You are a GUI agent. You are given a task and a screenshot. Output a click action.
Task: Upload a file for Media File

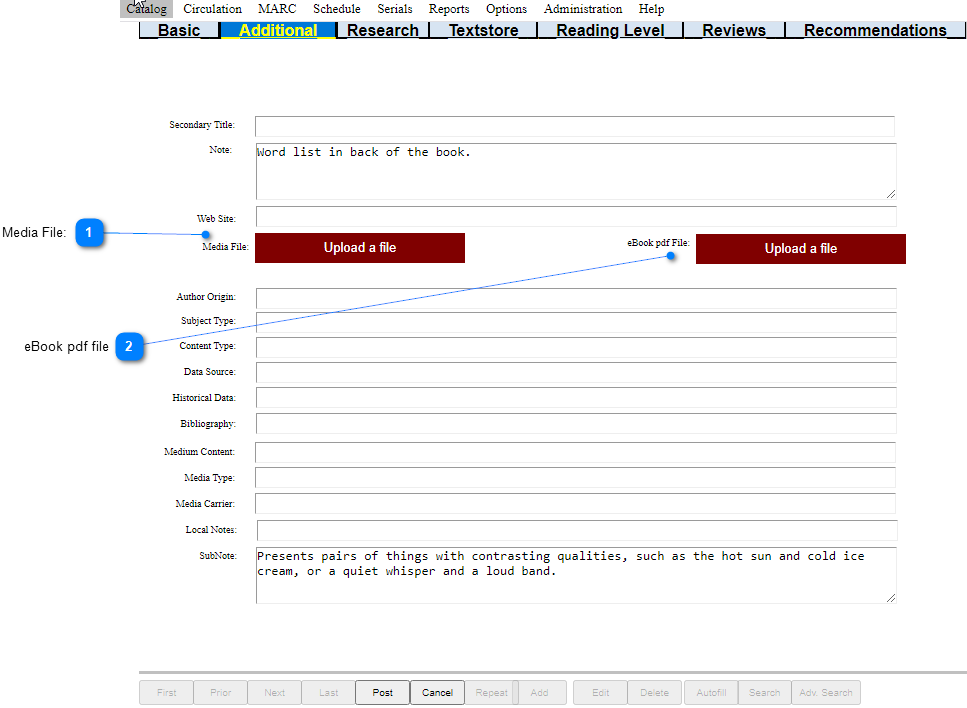tap(360, 248)
